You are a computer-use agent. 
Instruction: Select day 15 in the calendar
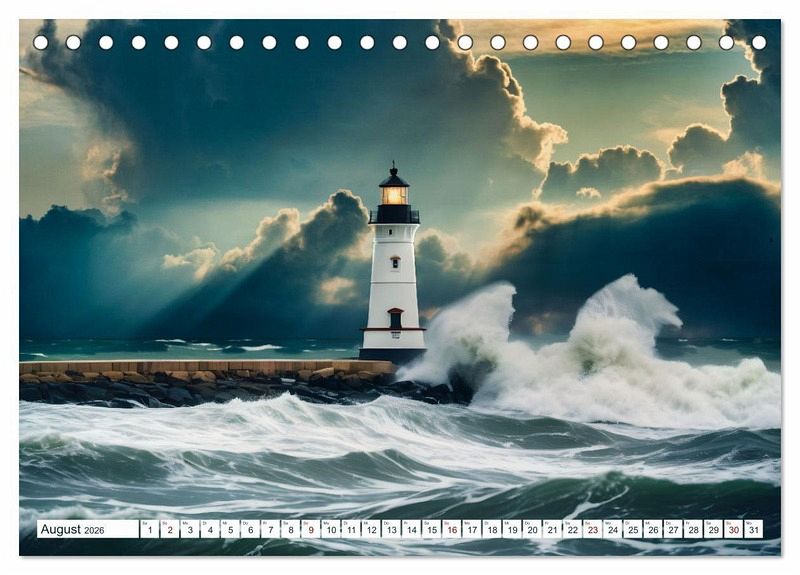pyautogui.click(x=431, y=530)
